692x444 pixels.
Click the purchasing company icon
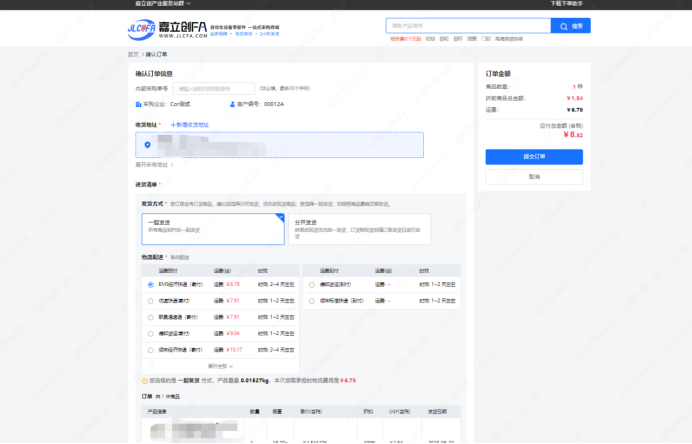coord(139,104)
